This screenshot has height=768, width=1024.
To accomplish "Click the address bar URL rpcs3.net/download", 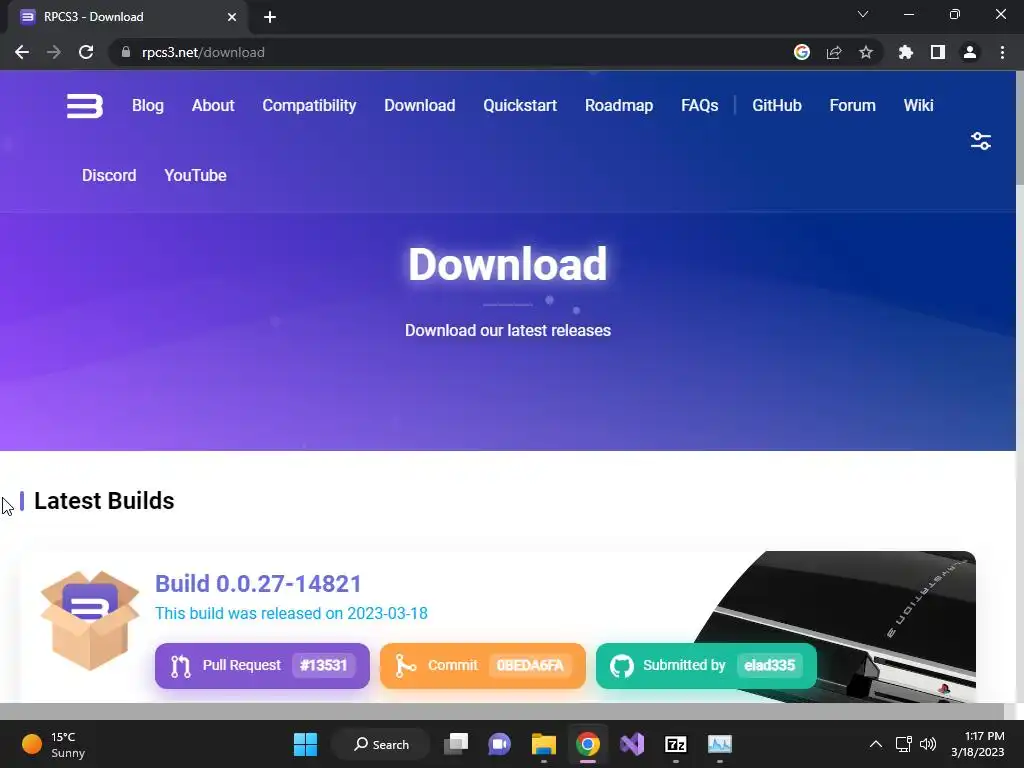I will (203, 52).
